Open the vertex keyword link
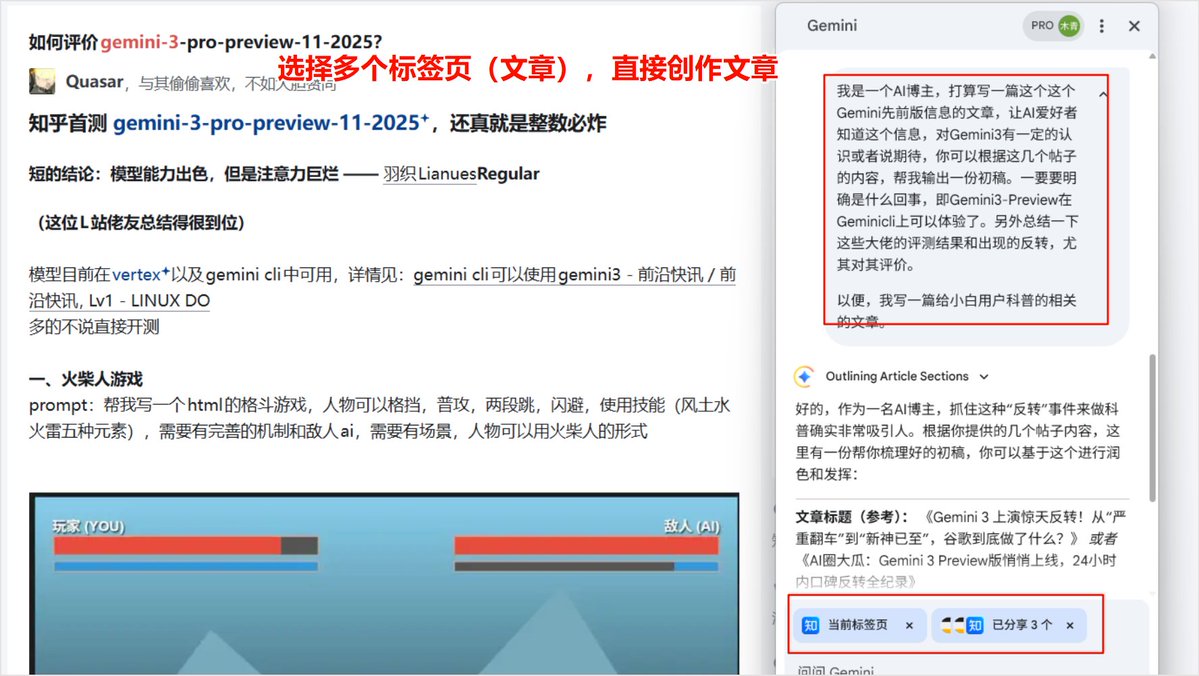Image resolution: width=1199 pixels, height=676 pixels. (140, 275)
